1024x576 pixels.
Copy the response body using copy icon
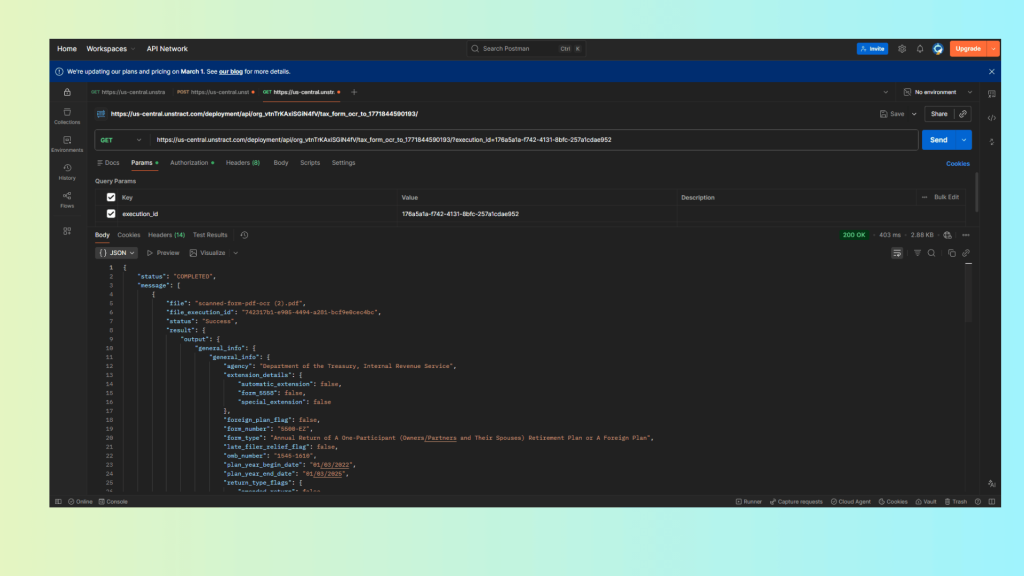[x=951, y=253]
